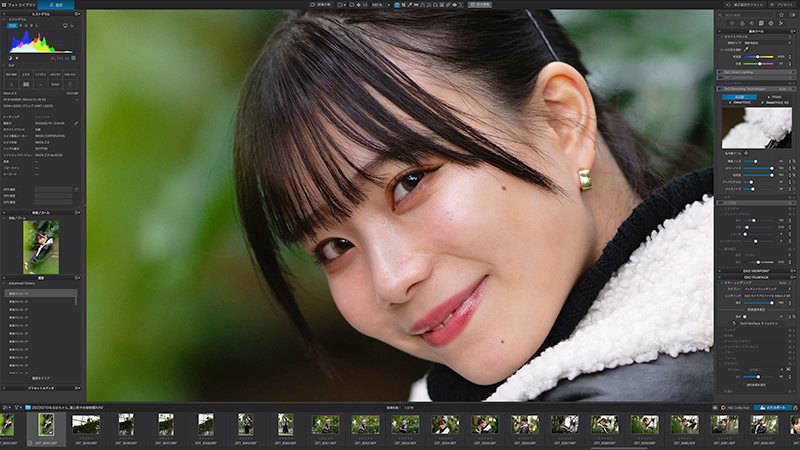Image resolution: width=800 pixels, height=450 pixels.
Task: Pick the white balance color pipette
Action: pos(746,49)
